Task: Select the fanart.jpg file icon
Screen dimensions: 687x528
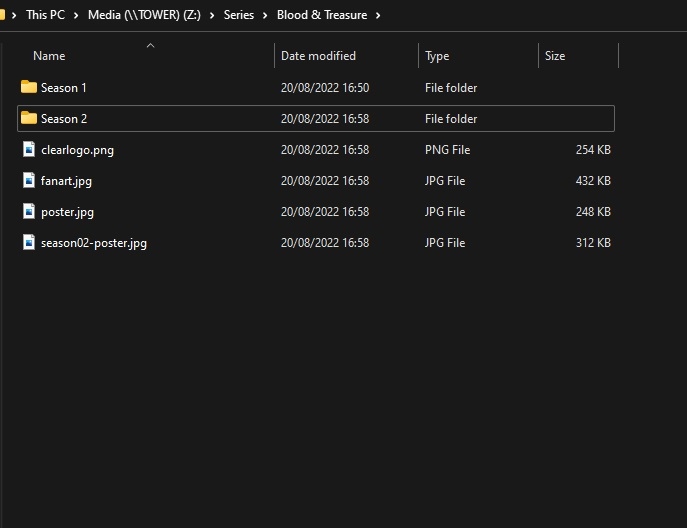Action: click(x=29, y=181)
